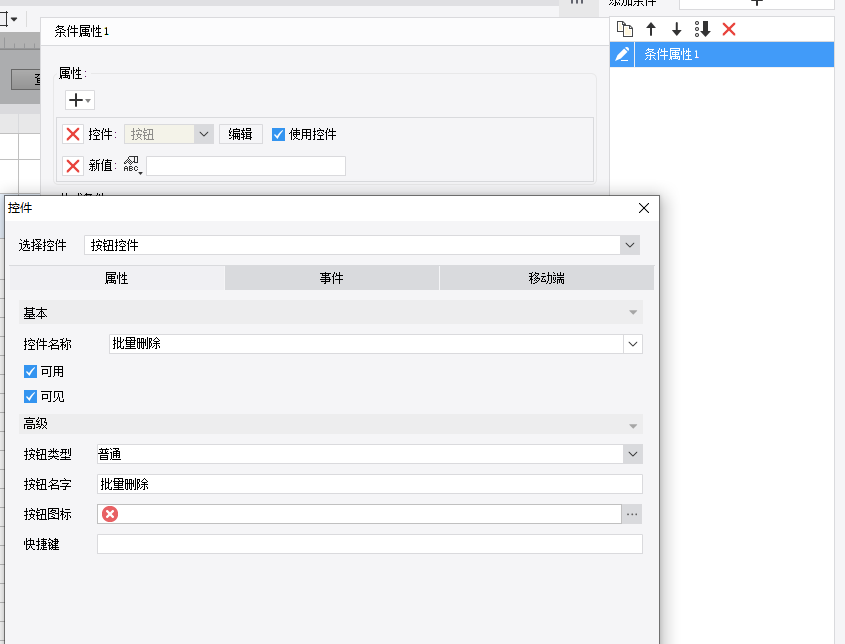Click the copy condition icon
The image size is (845, 644).
625,29
